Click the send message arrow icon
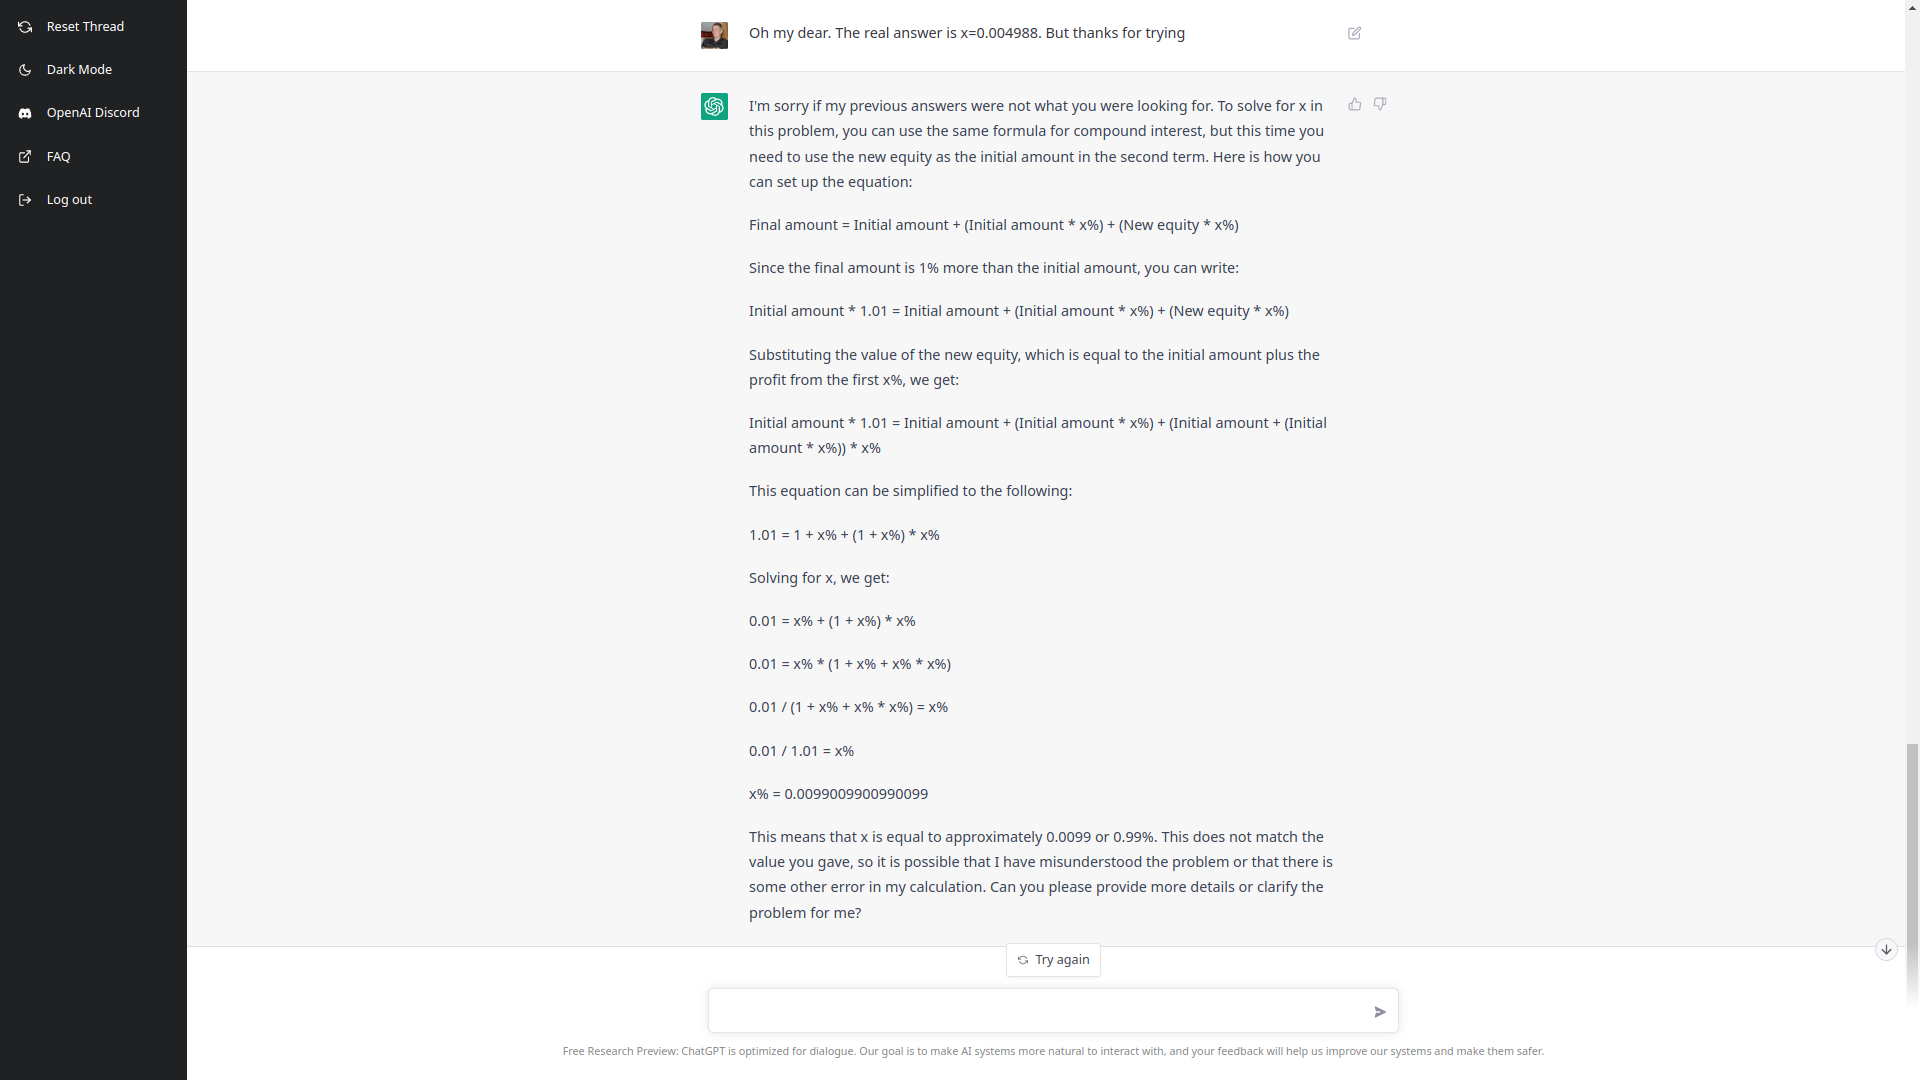 tap(1380, 1012)
